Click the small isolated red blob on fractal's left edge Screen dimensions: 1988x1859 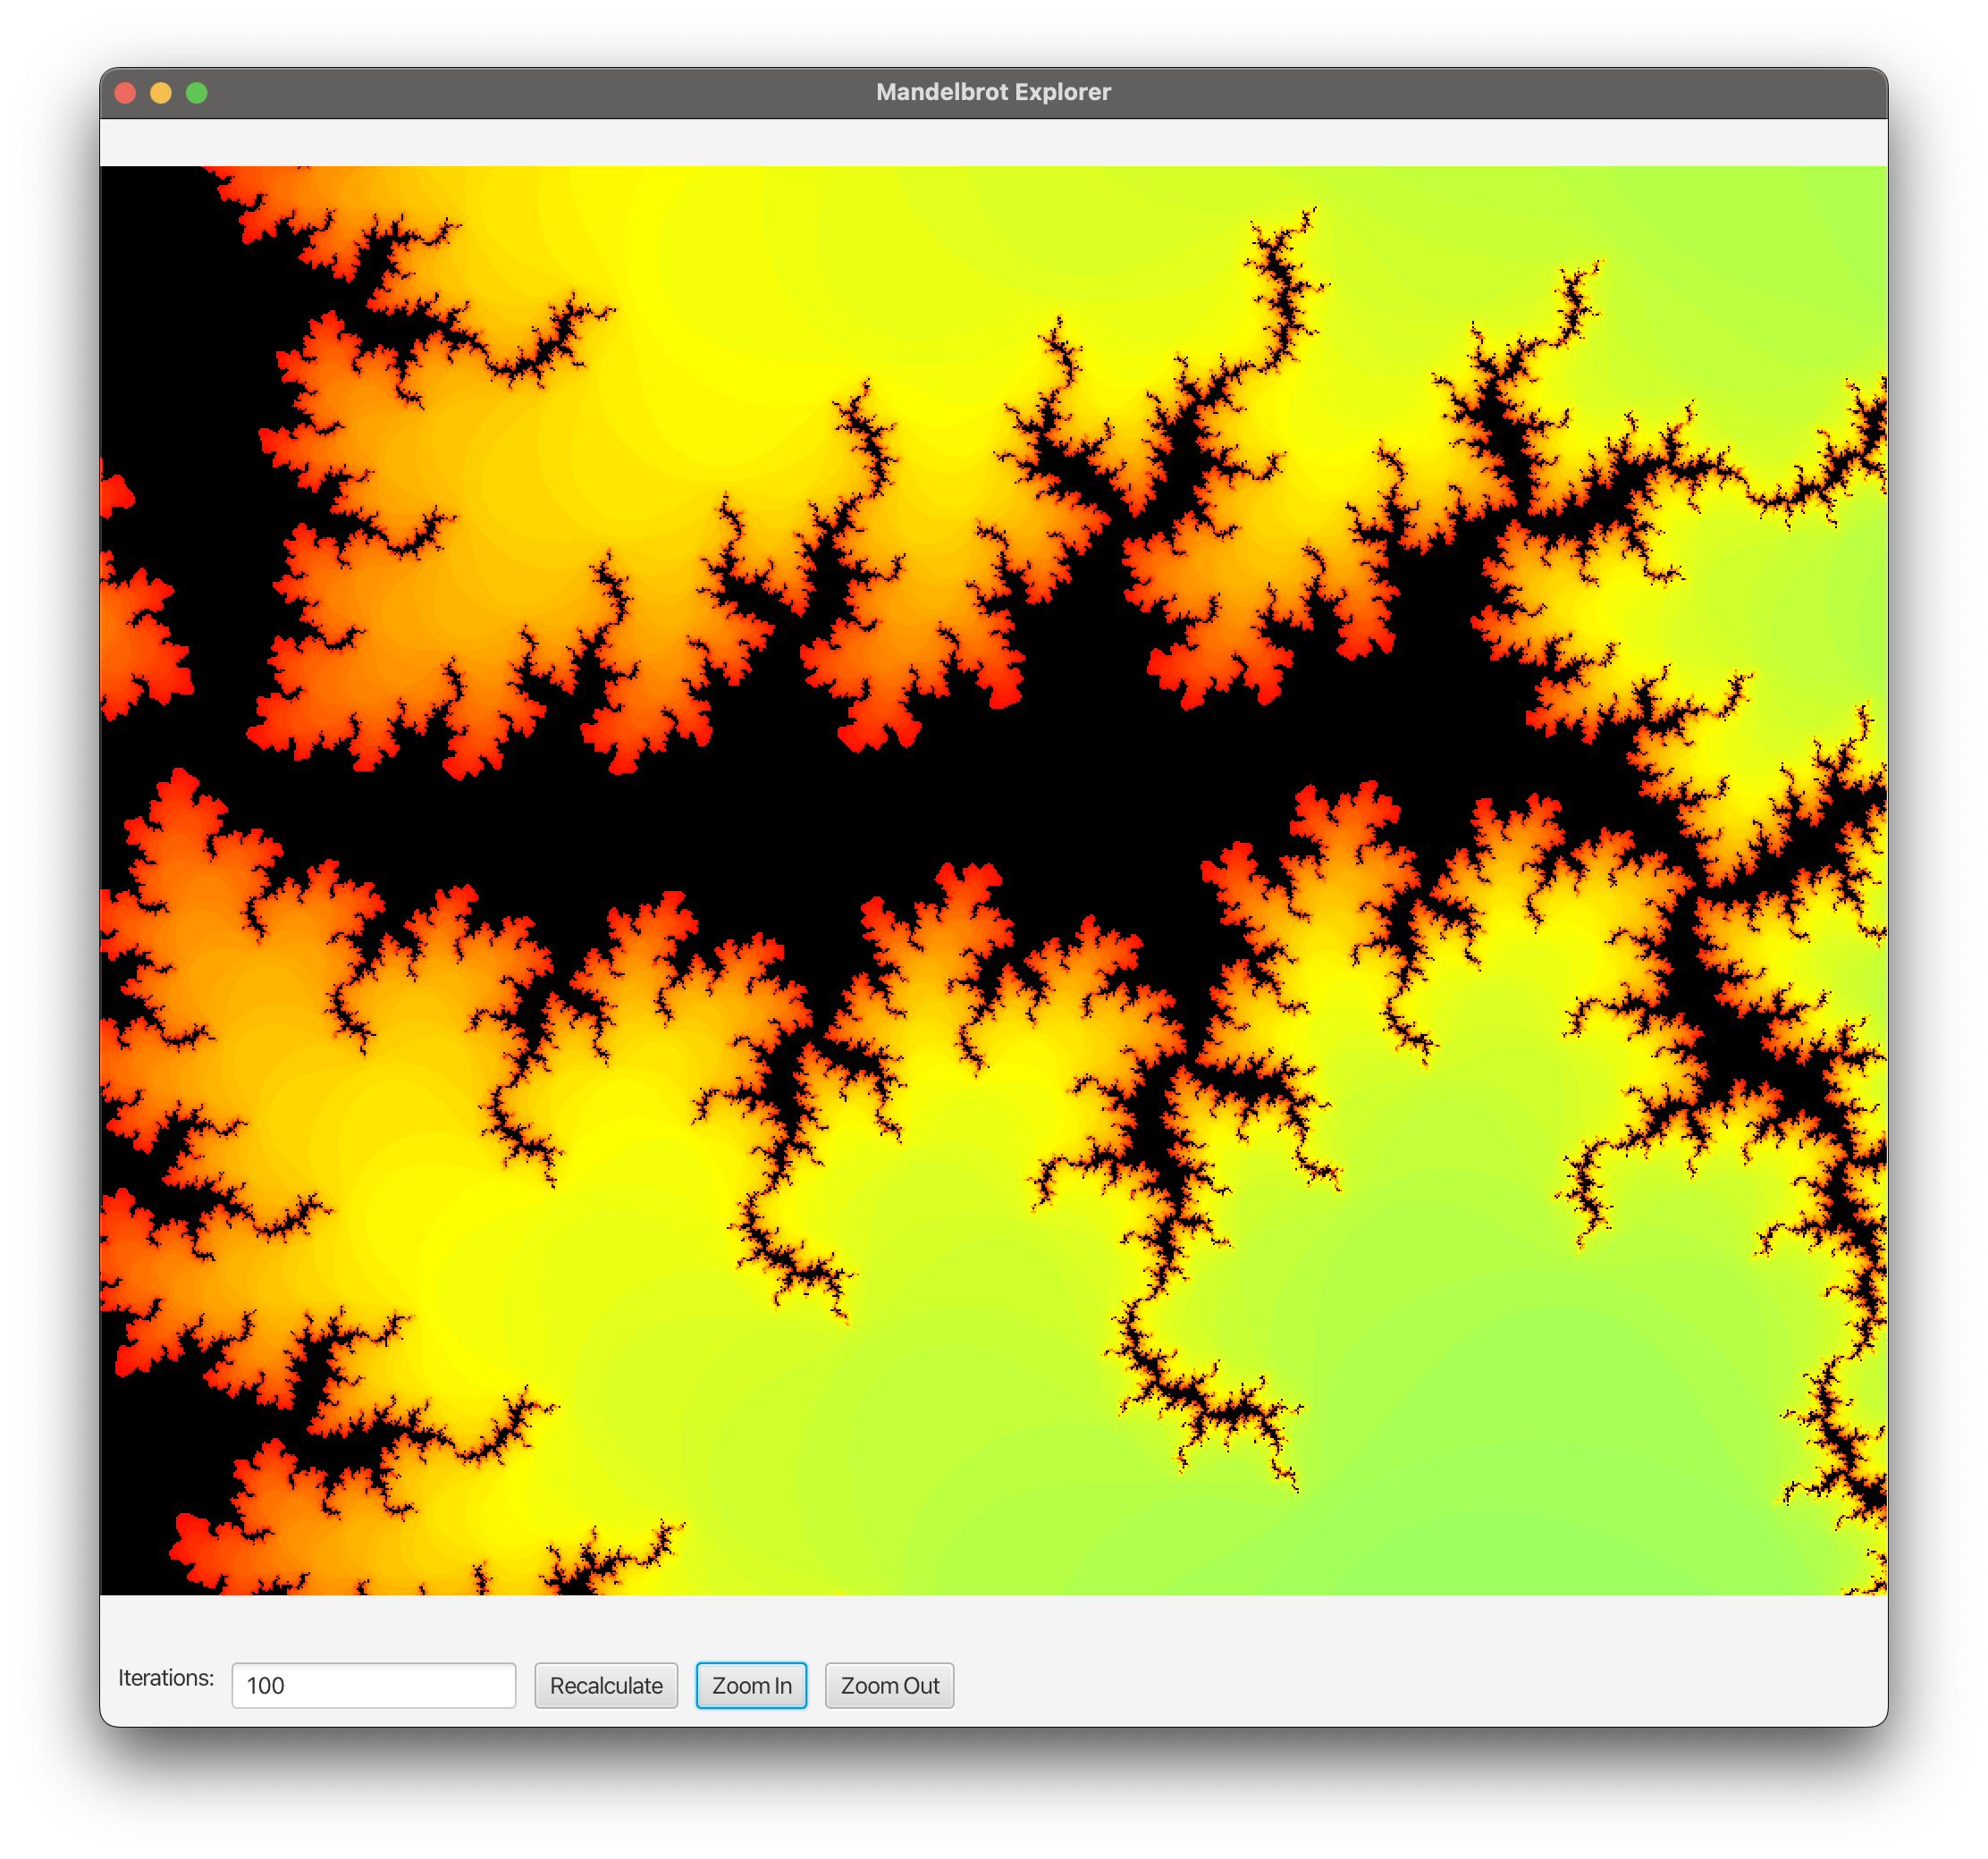(x=116, y=495)
